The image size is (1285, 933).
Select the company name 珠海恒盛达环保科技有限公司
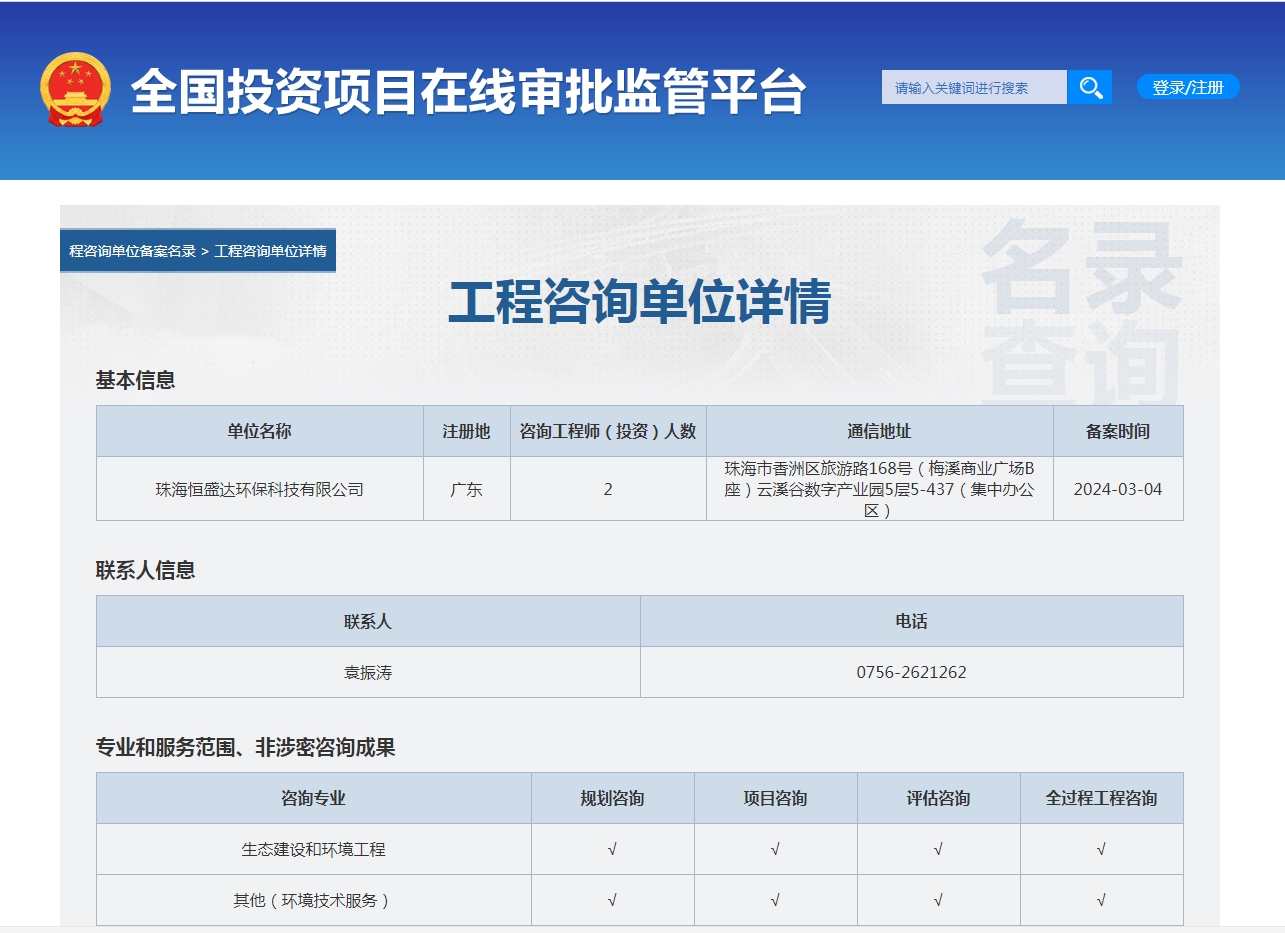coord(259,489)
